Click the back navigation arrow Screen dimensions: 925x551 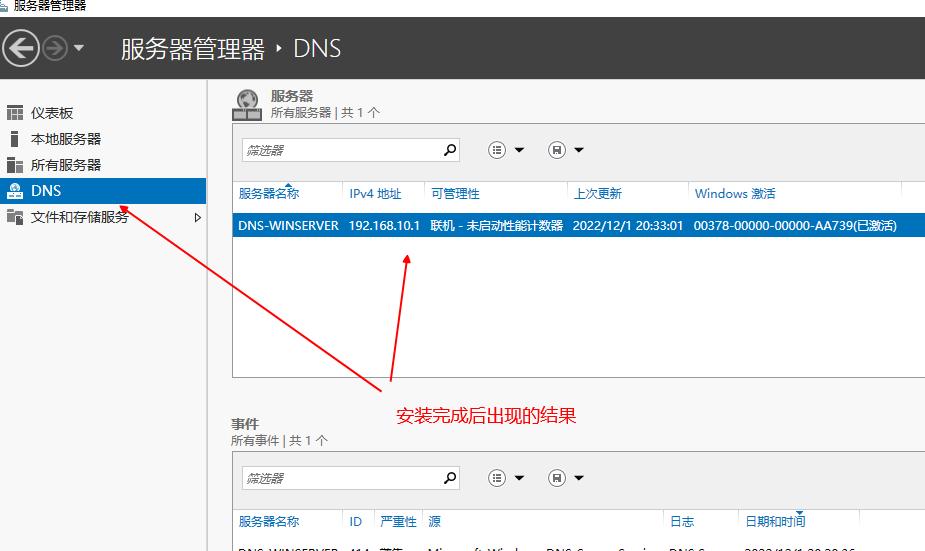[21, 48]
